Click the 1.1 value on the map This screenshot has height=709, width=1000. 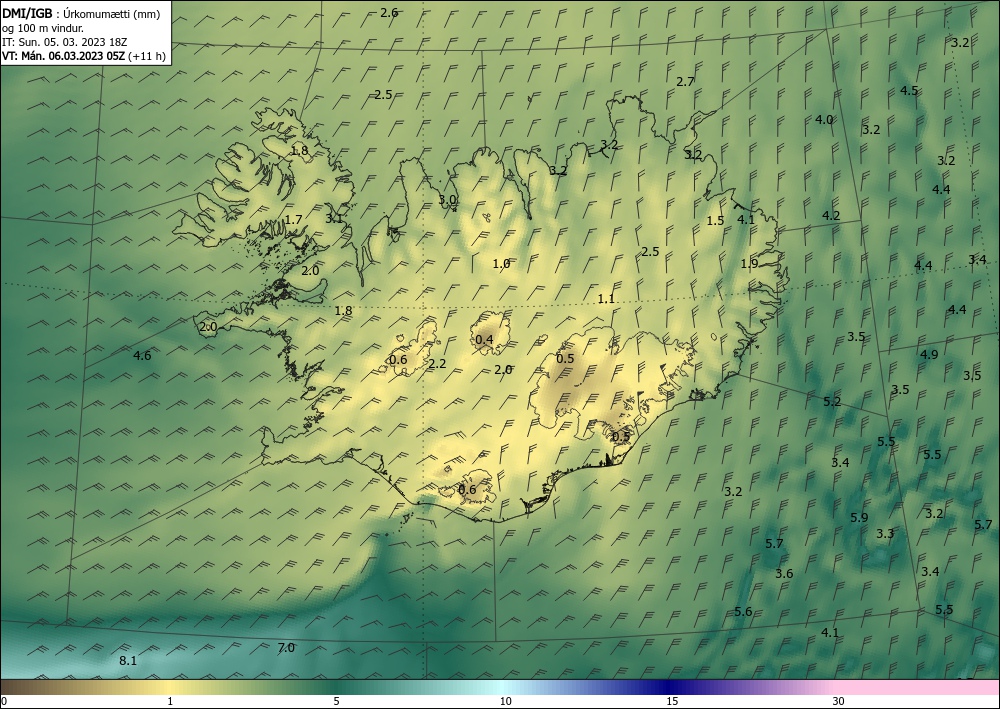coord(606,298)
